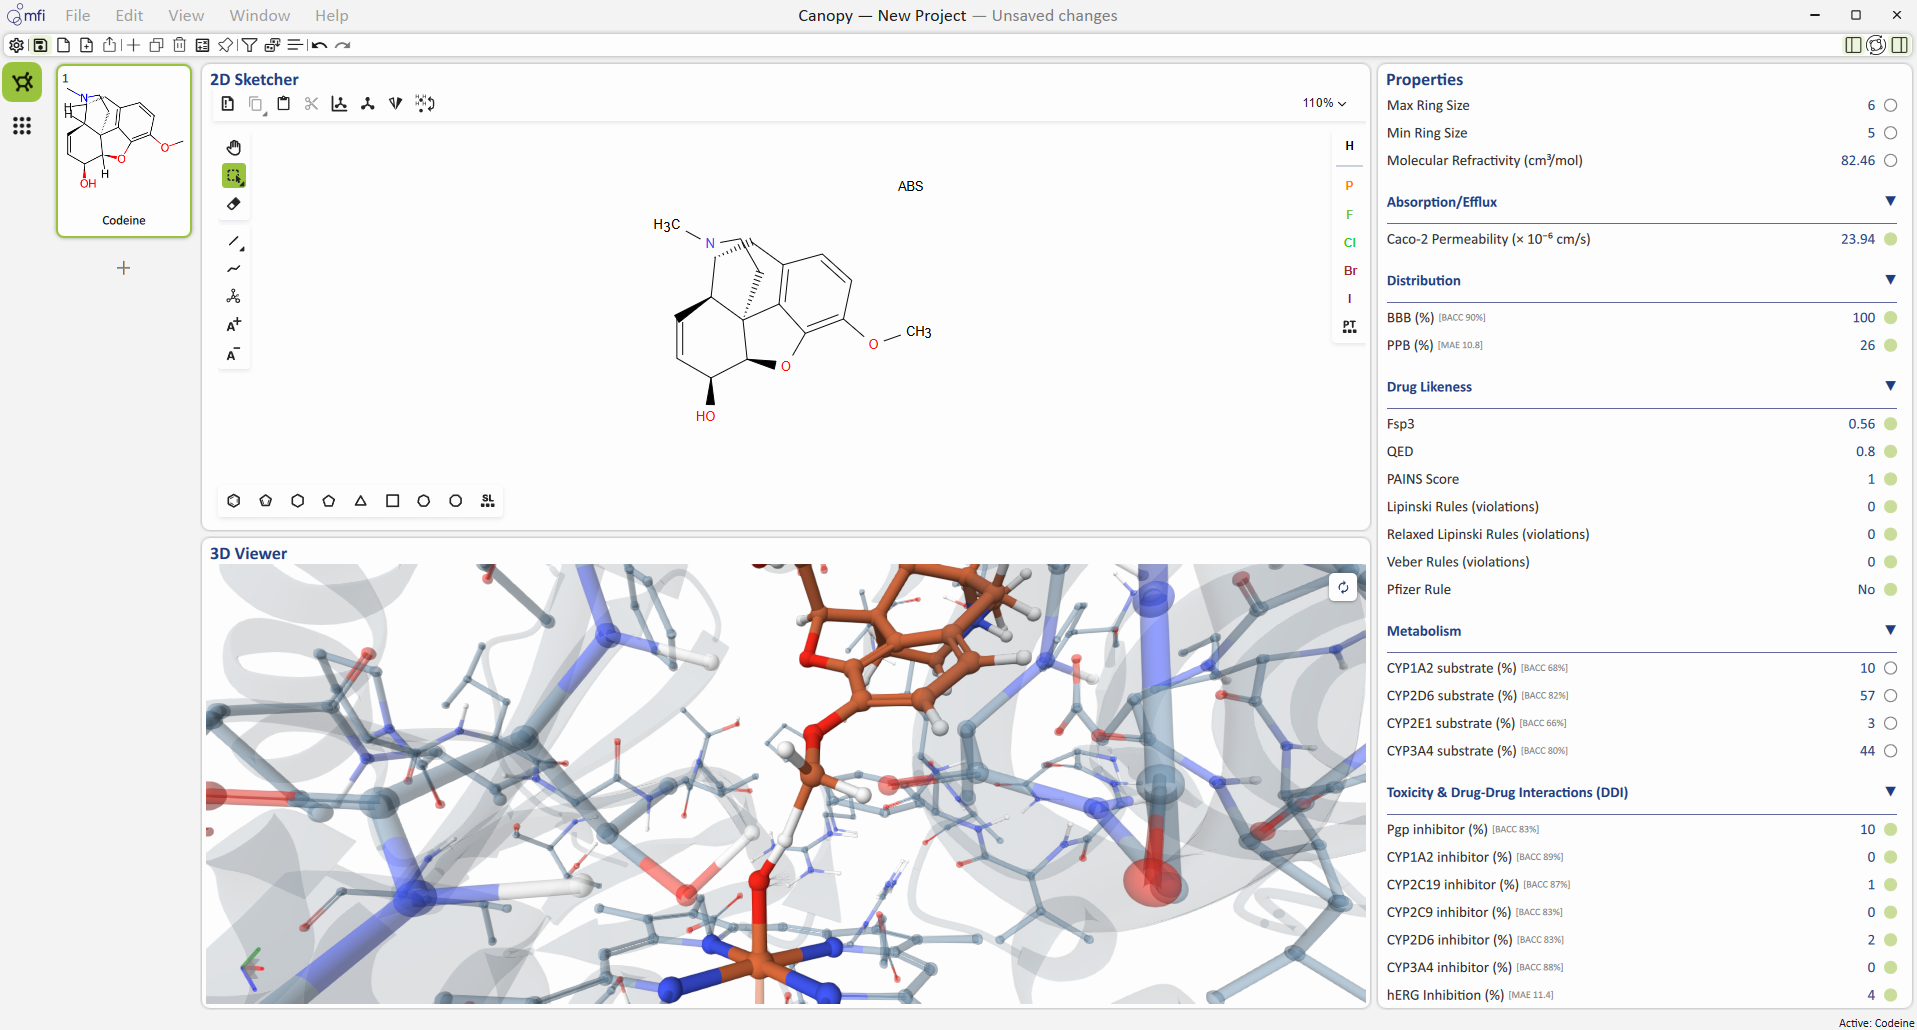The height and width of the screenshot is (1030, 1917).
Task: Select the A- charge decrease tool
Action: point(234,354)
